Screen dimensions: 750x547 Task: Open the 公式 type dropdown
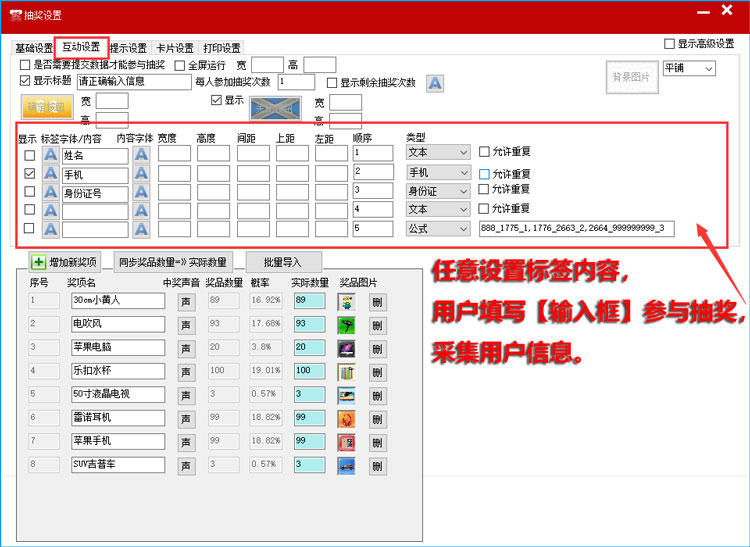click(x=437, y=229)
